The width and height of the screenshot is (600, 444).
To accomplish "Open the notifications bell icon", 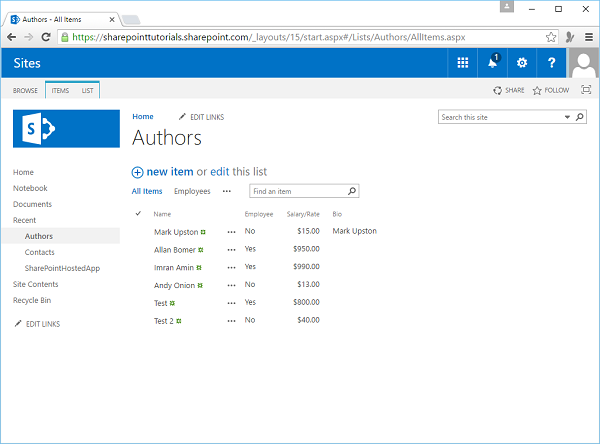I will 492,63.
